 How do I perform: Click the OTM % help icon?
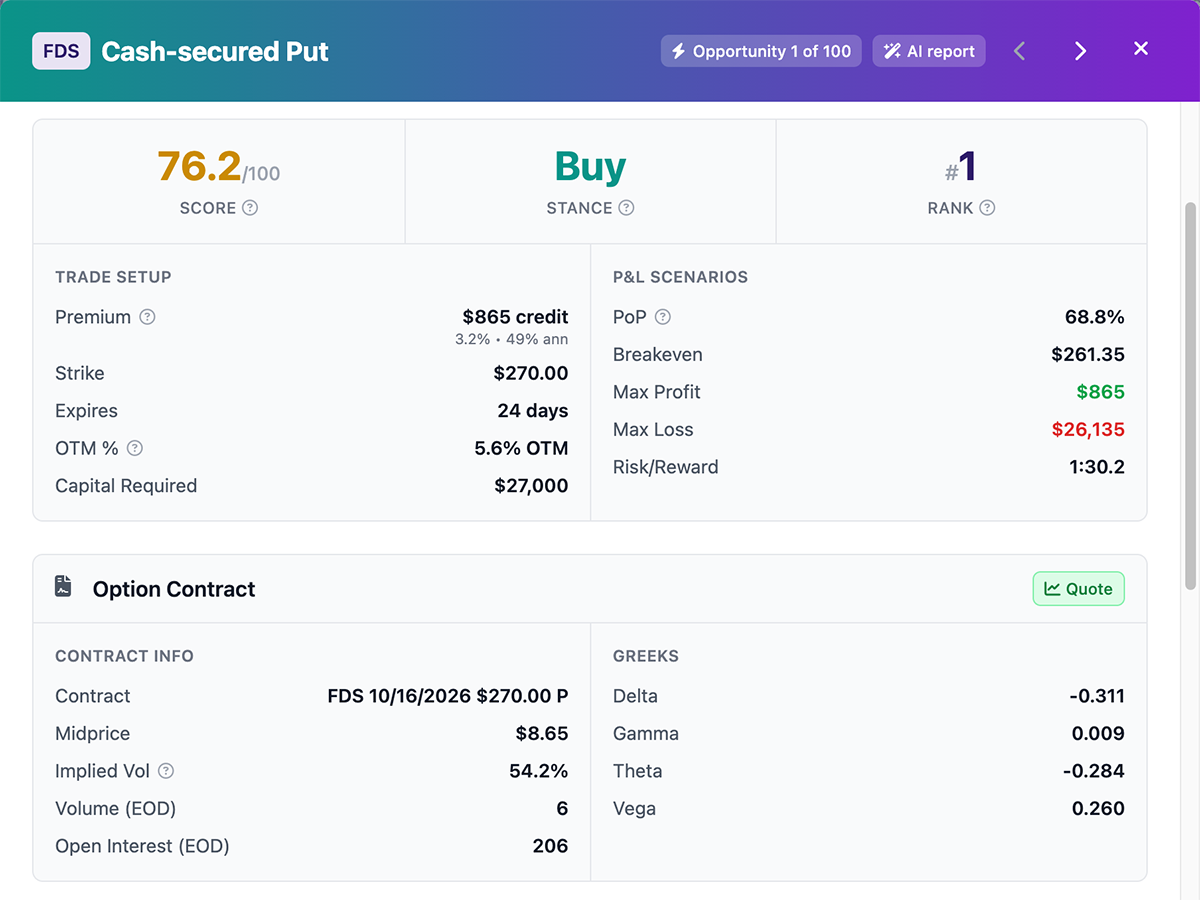[135, 448]
